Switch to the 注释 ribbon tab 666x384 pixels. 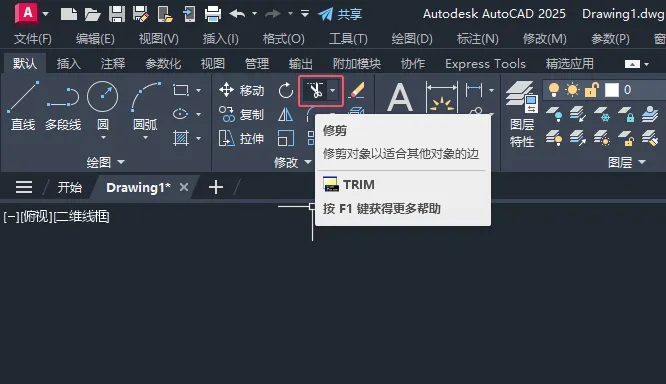(113, 64)
